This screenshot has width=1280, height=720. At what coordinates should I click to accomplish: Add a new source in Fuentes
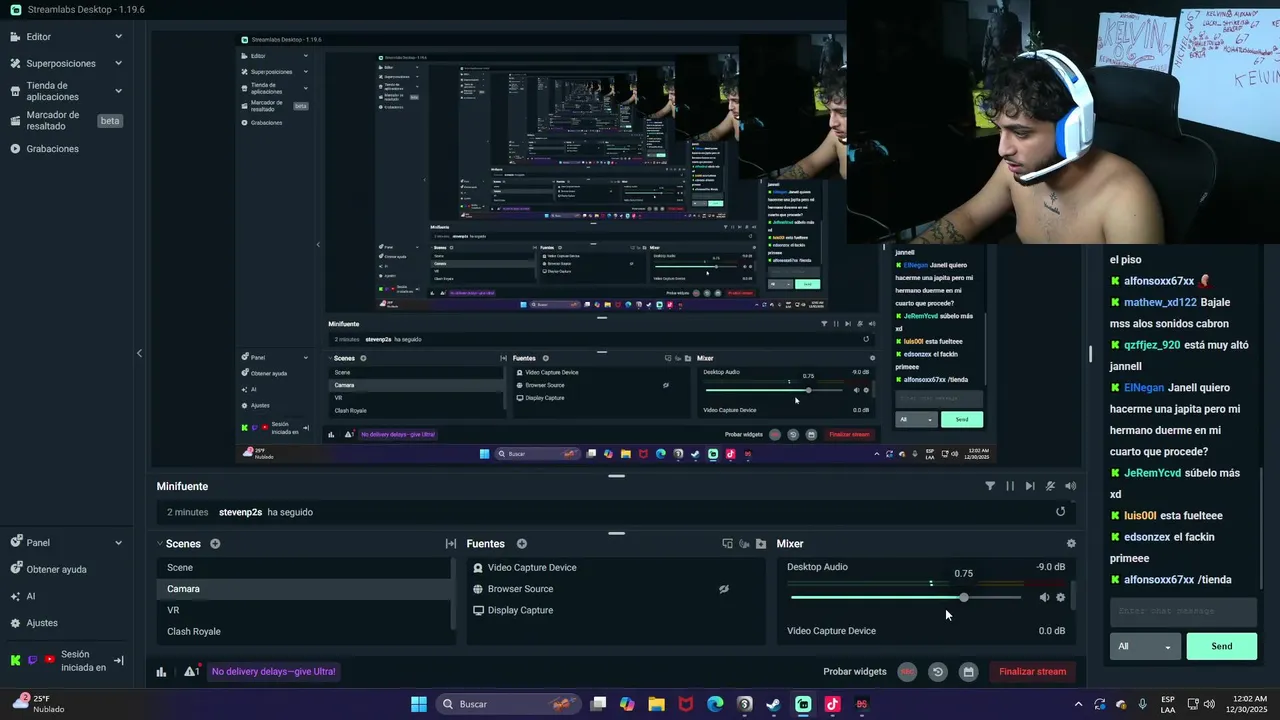coord(522,544)
